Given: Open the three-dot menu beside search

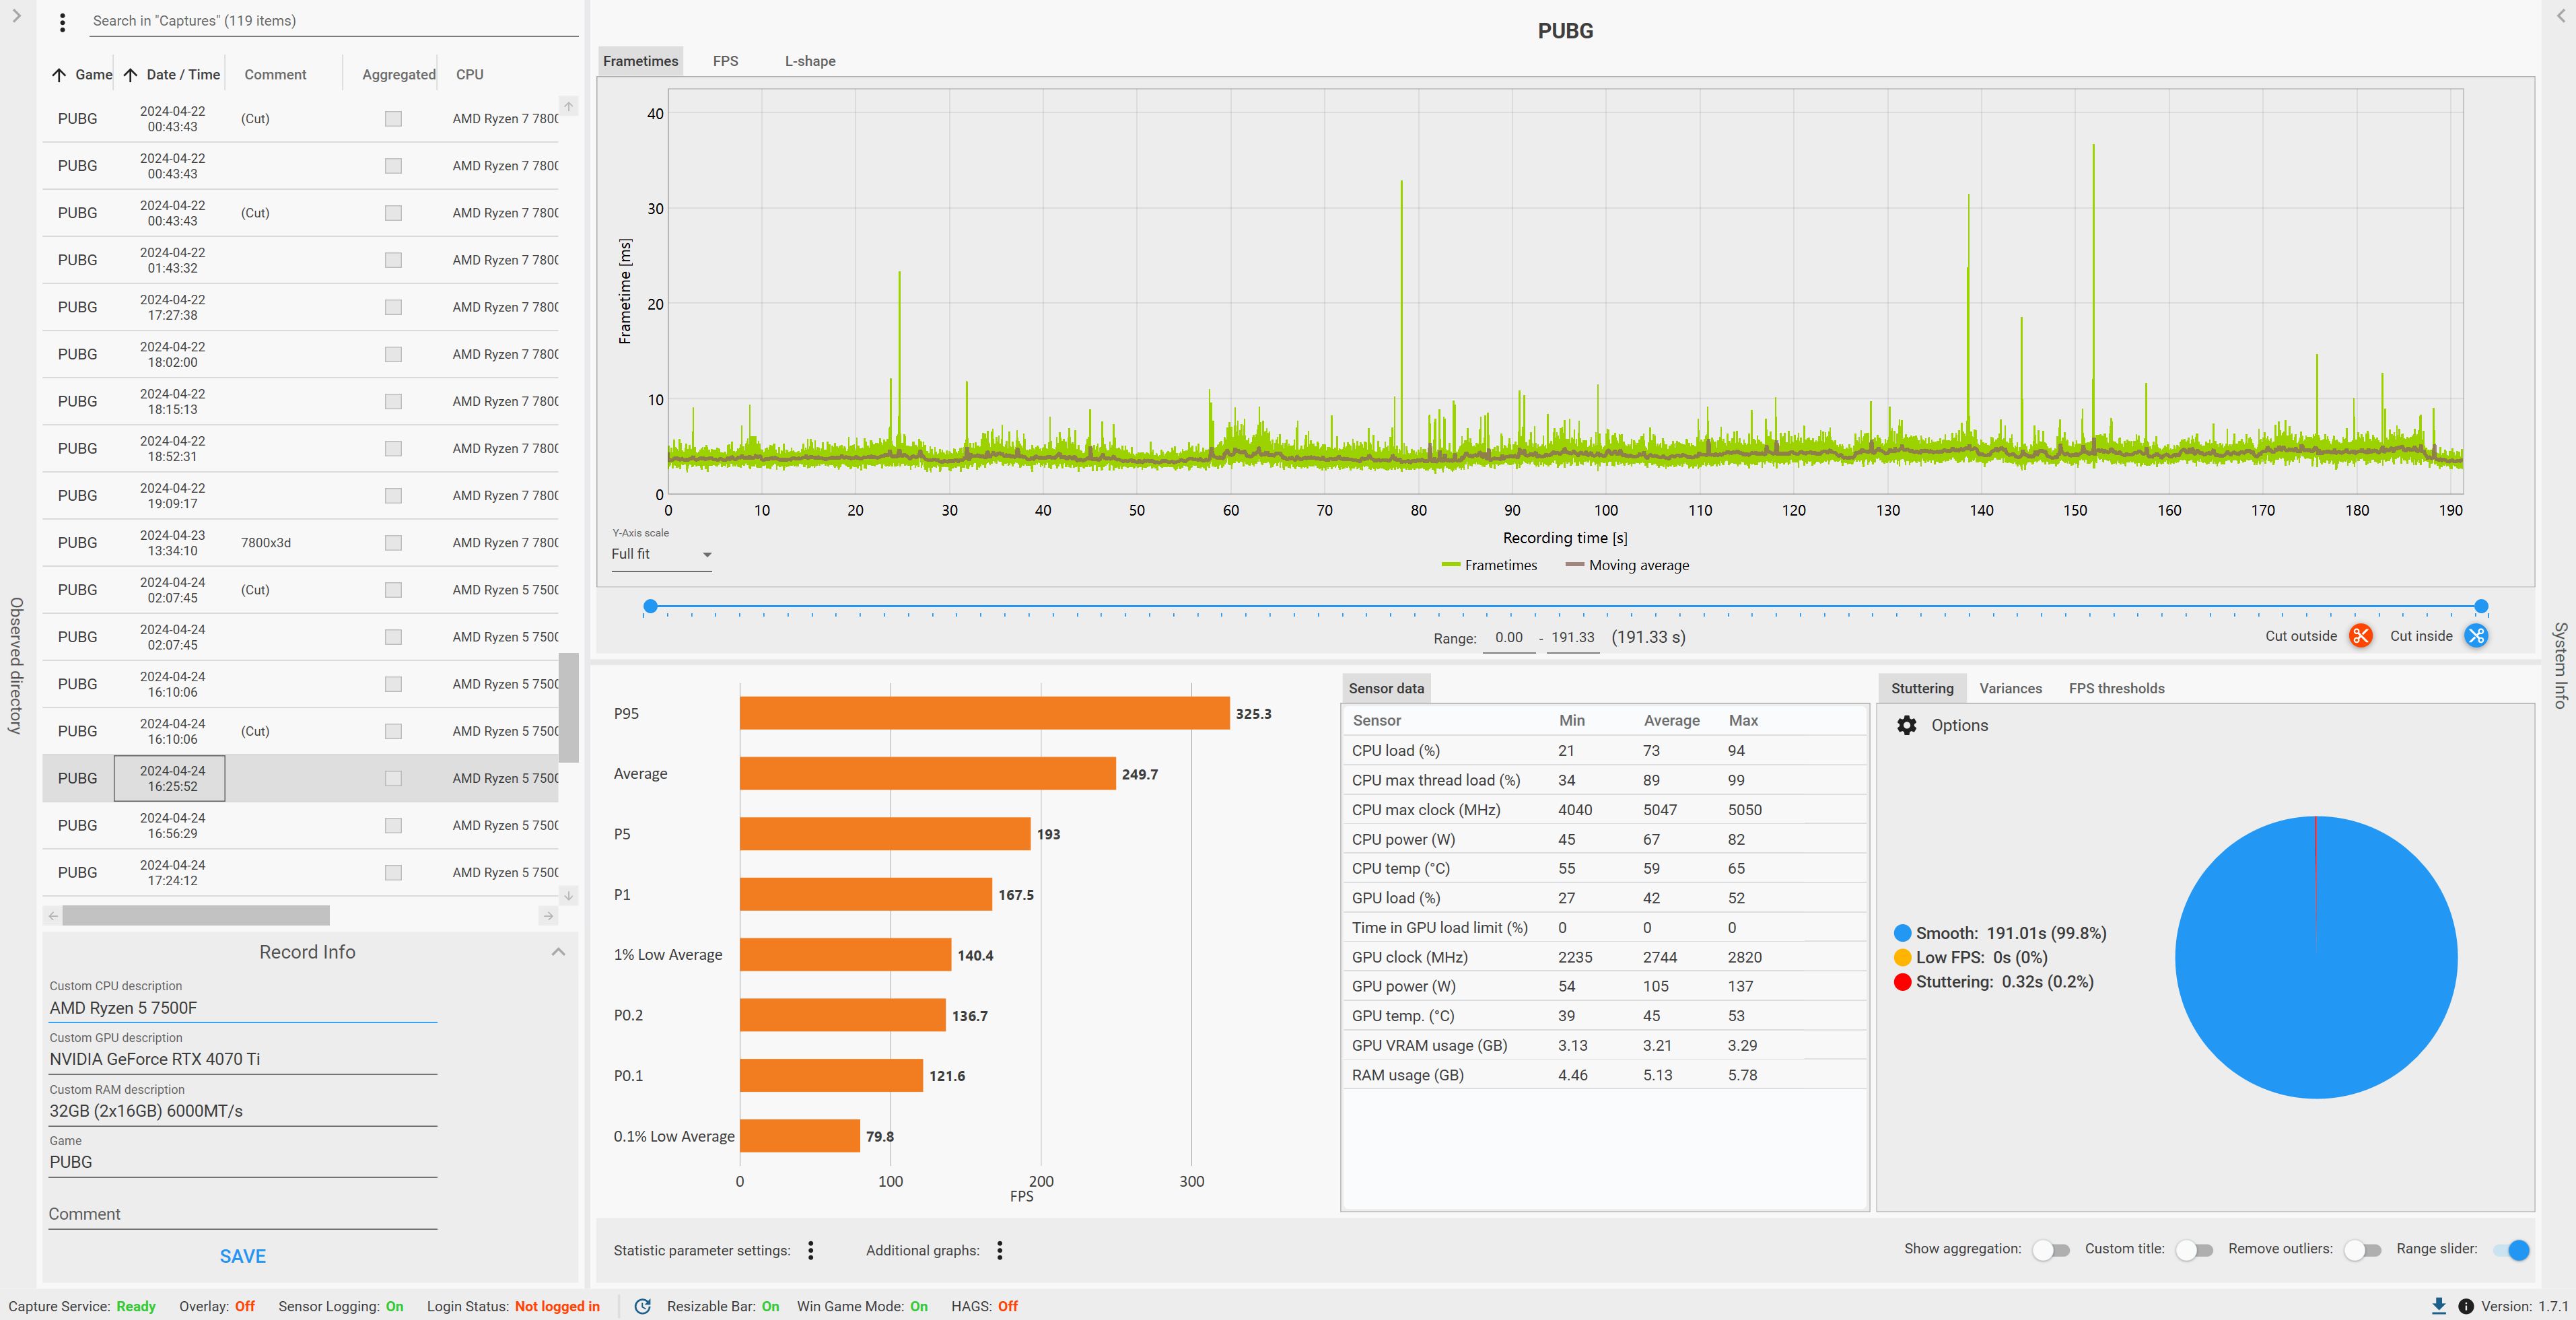Looking at the screenshot, I should pyautogui.click(x=62, y=22).
